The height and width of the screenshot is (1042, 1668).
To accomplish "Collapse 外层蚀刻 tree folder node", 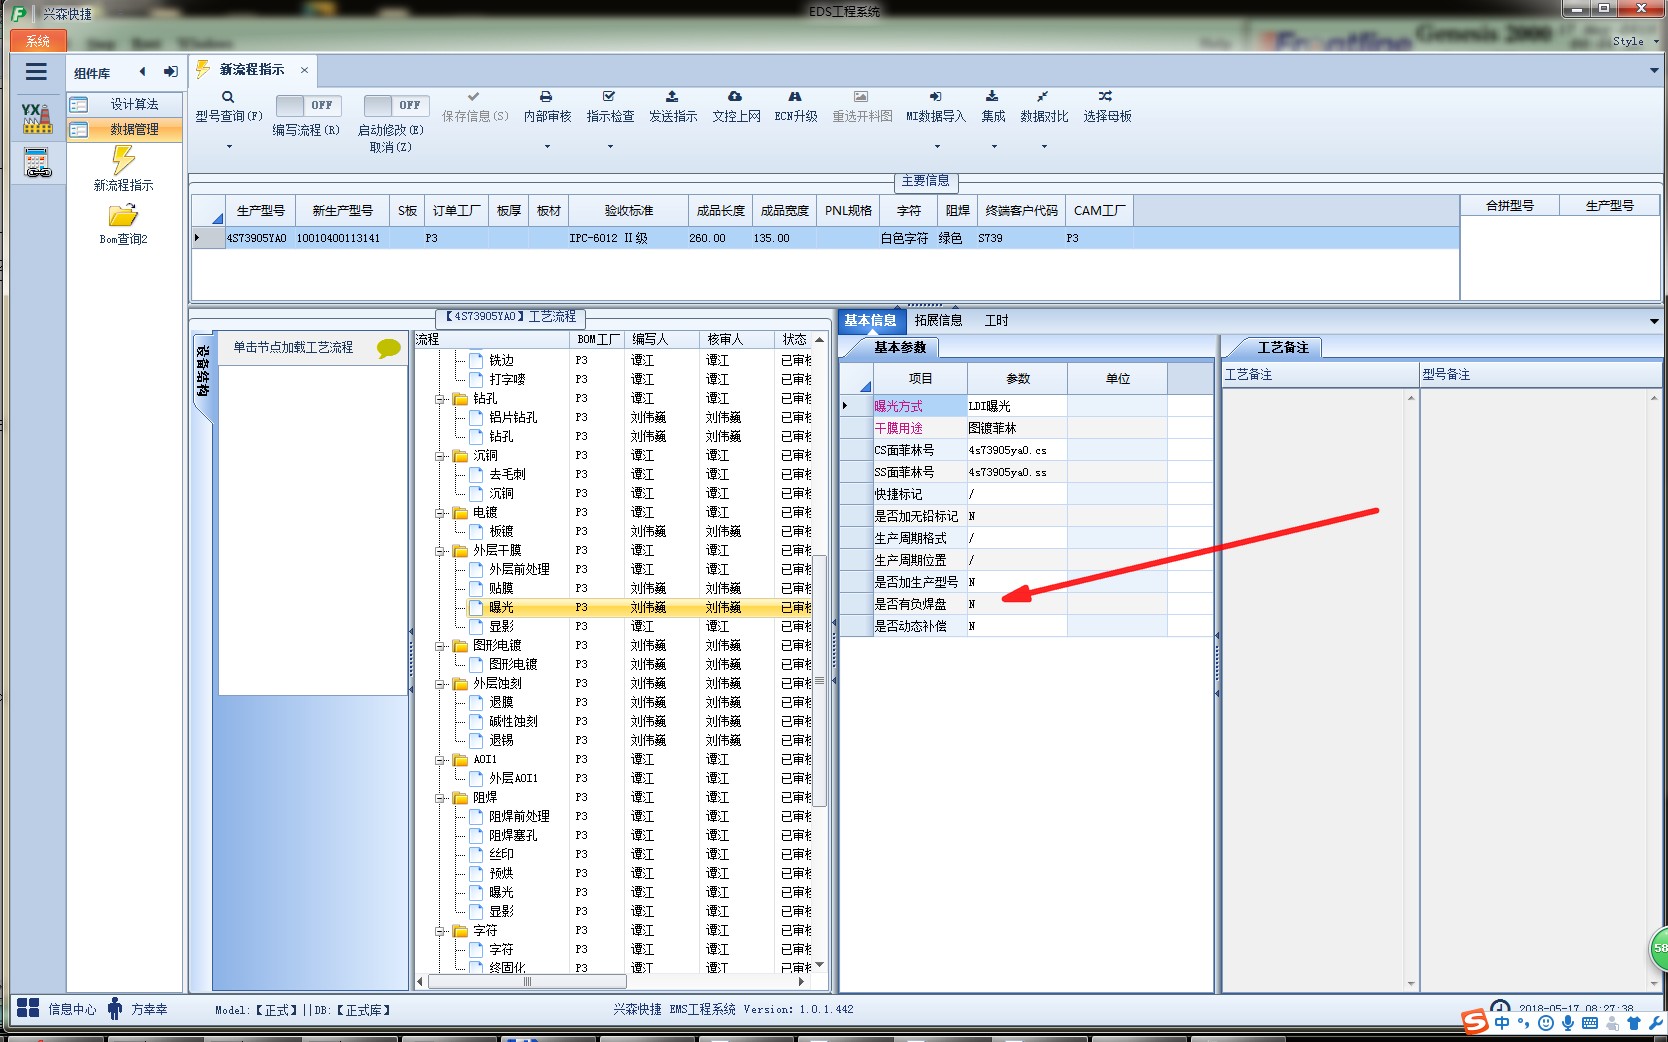I will [440, 684].
